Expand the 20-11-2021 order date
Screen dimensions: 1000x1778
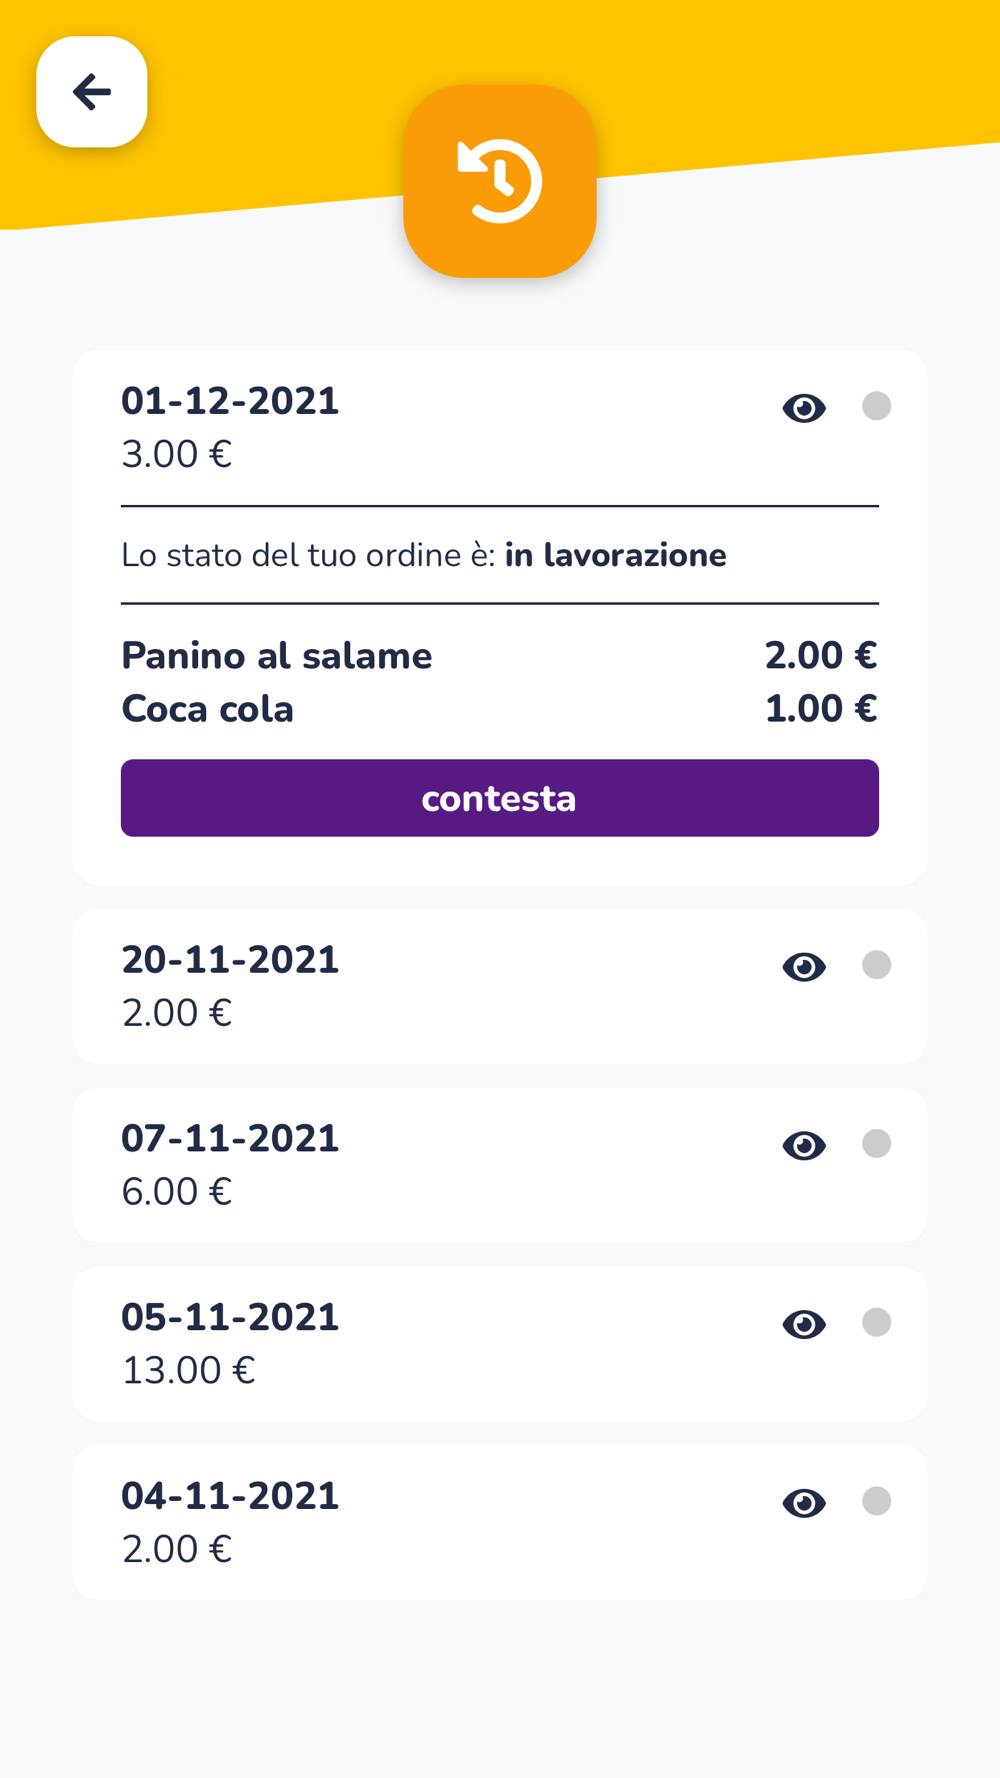tap(230, 960)
